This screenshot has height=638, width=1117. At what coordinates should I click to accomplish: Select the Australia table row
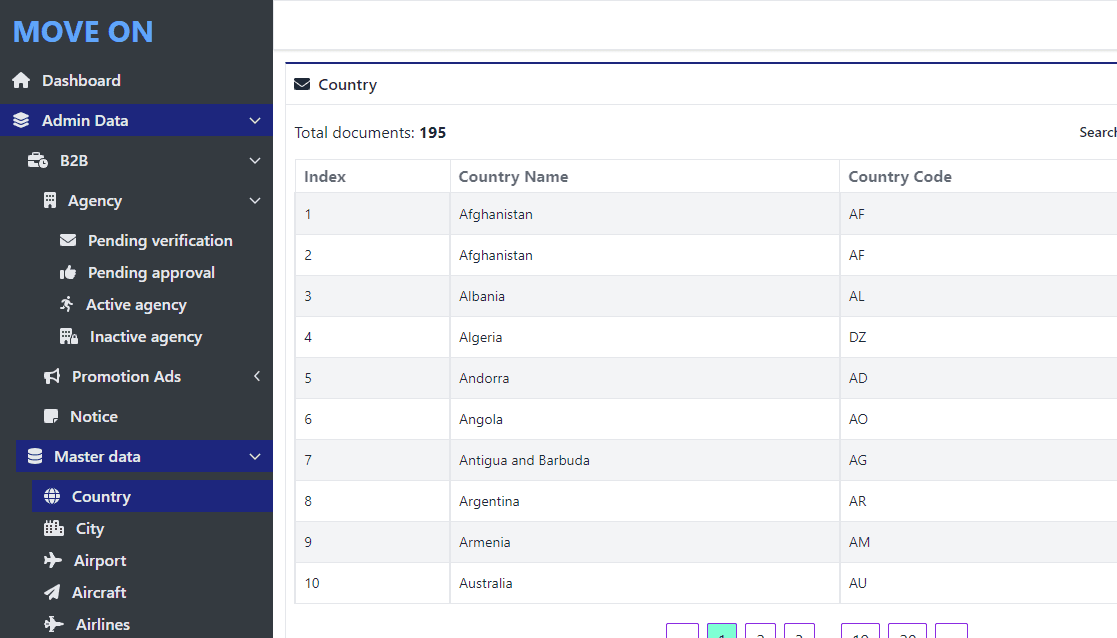486,583
